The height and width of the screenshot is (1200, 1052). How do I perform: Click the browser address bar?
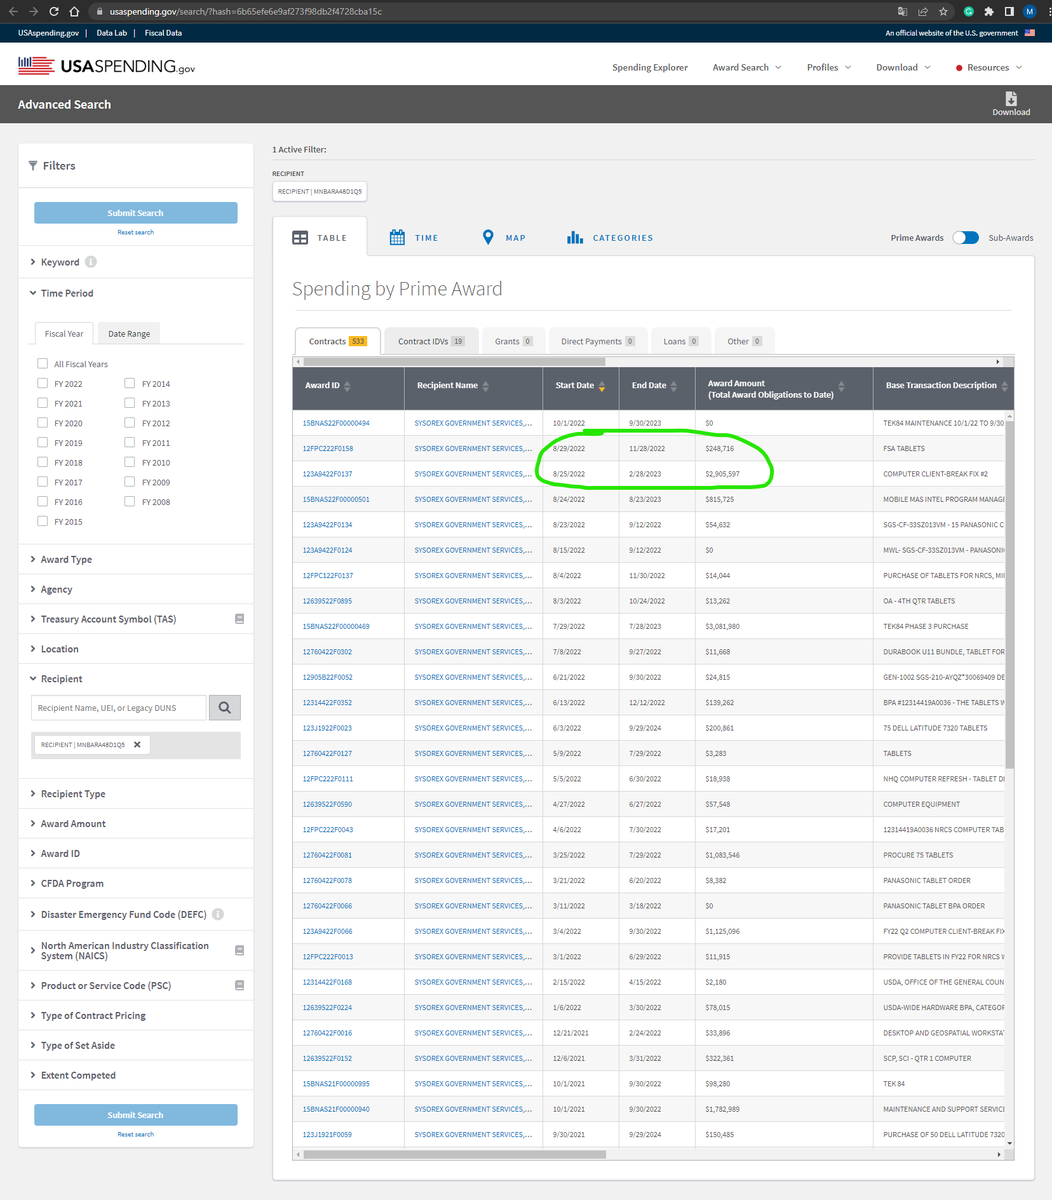pos(490,12)
